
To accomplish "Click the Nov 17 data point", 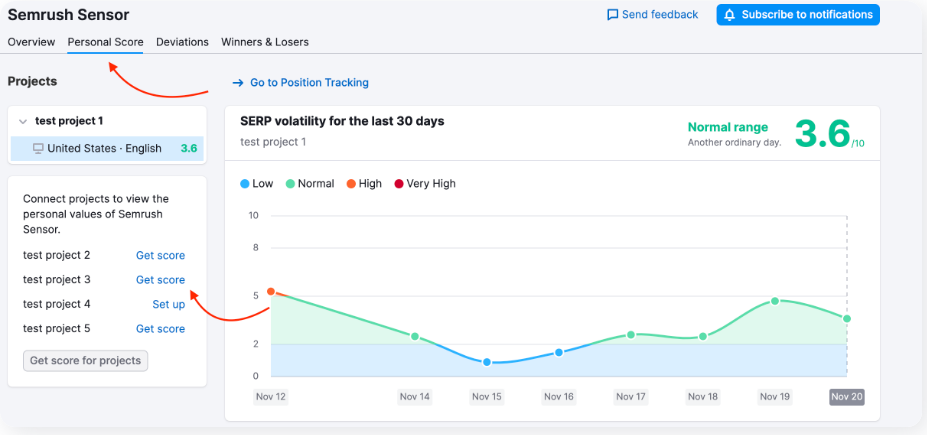I will (631, 335).
